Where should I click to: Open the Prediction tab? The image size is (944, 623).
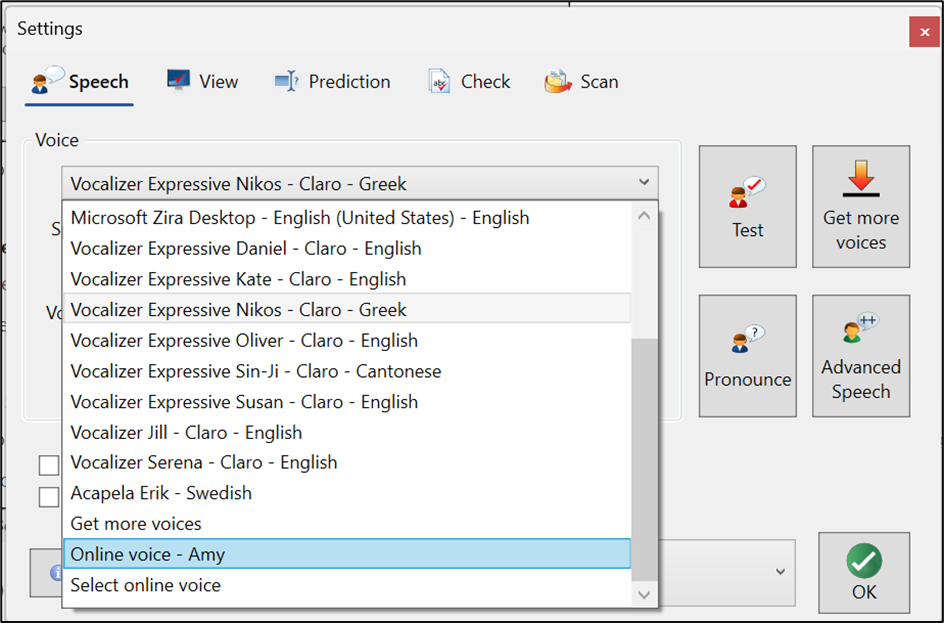(332, 82)
